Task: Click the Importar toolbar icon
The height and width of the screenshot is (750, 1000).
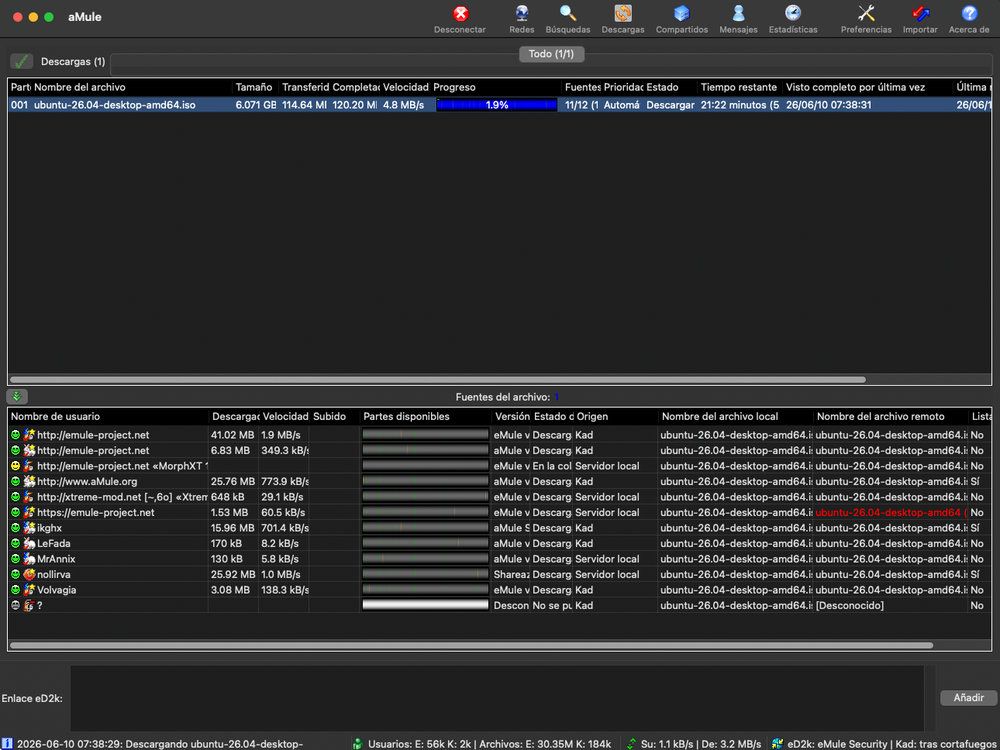Action: click(920, 14)
